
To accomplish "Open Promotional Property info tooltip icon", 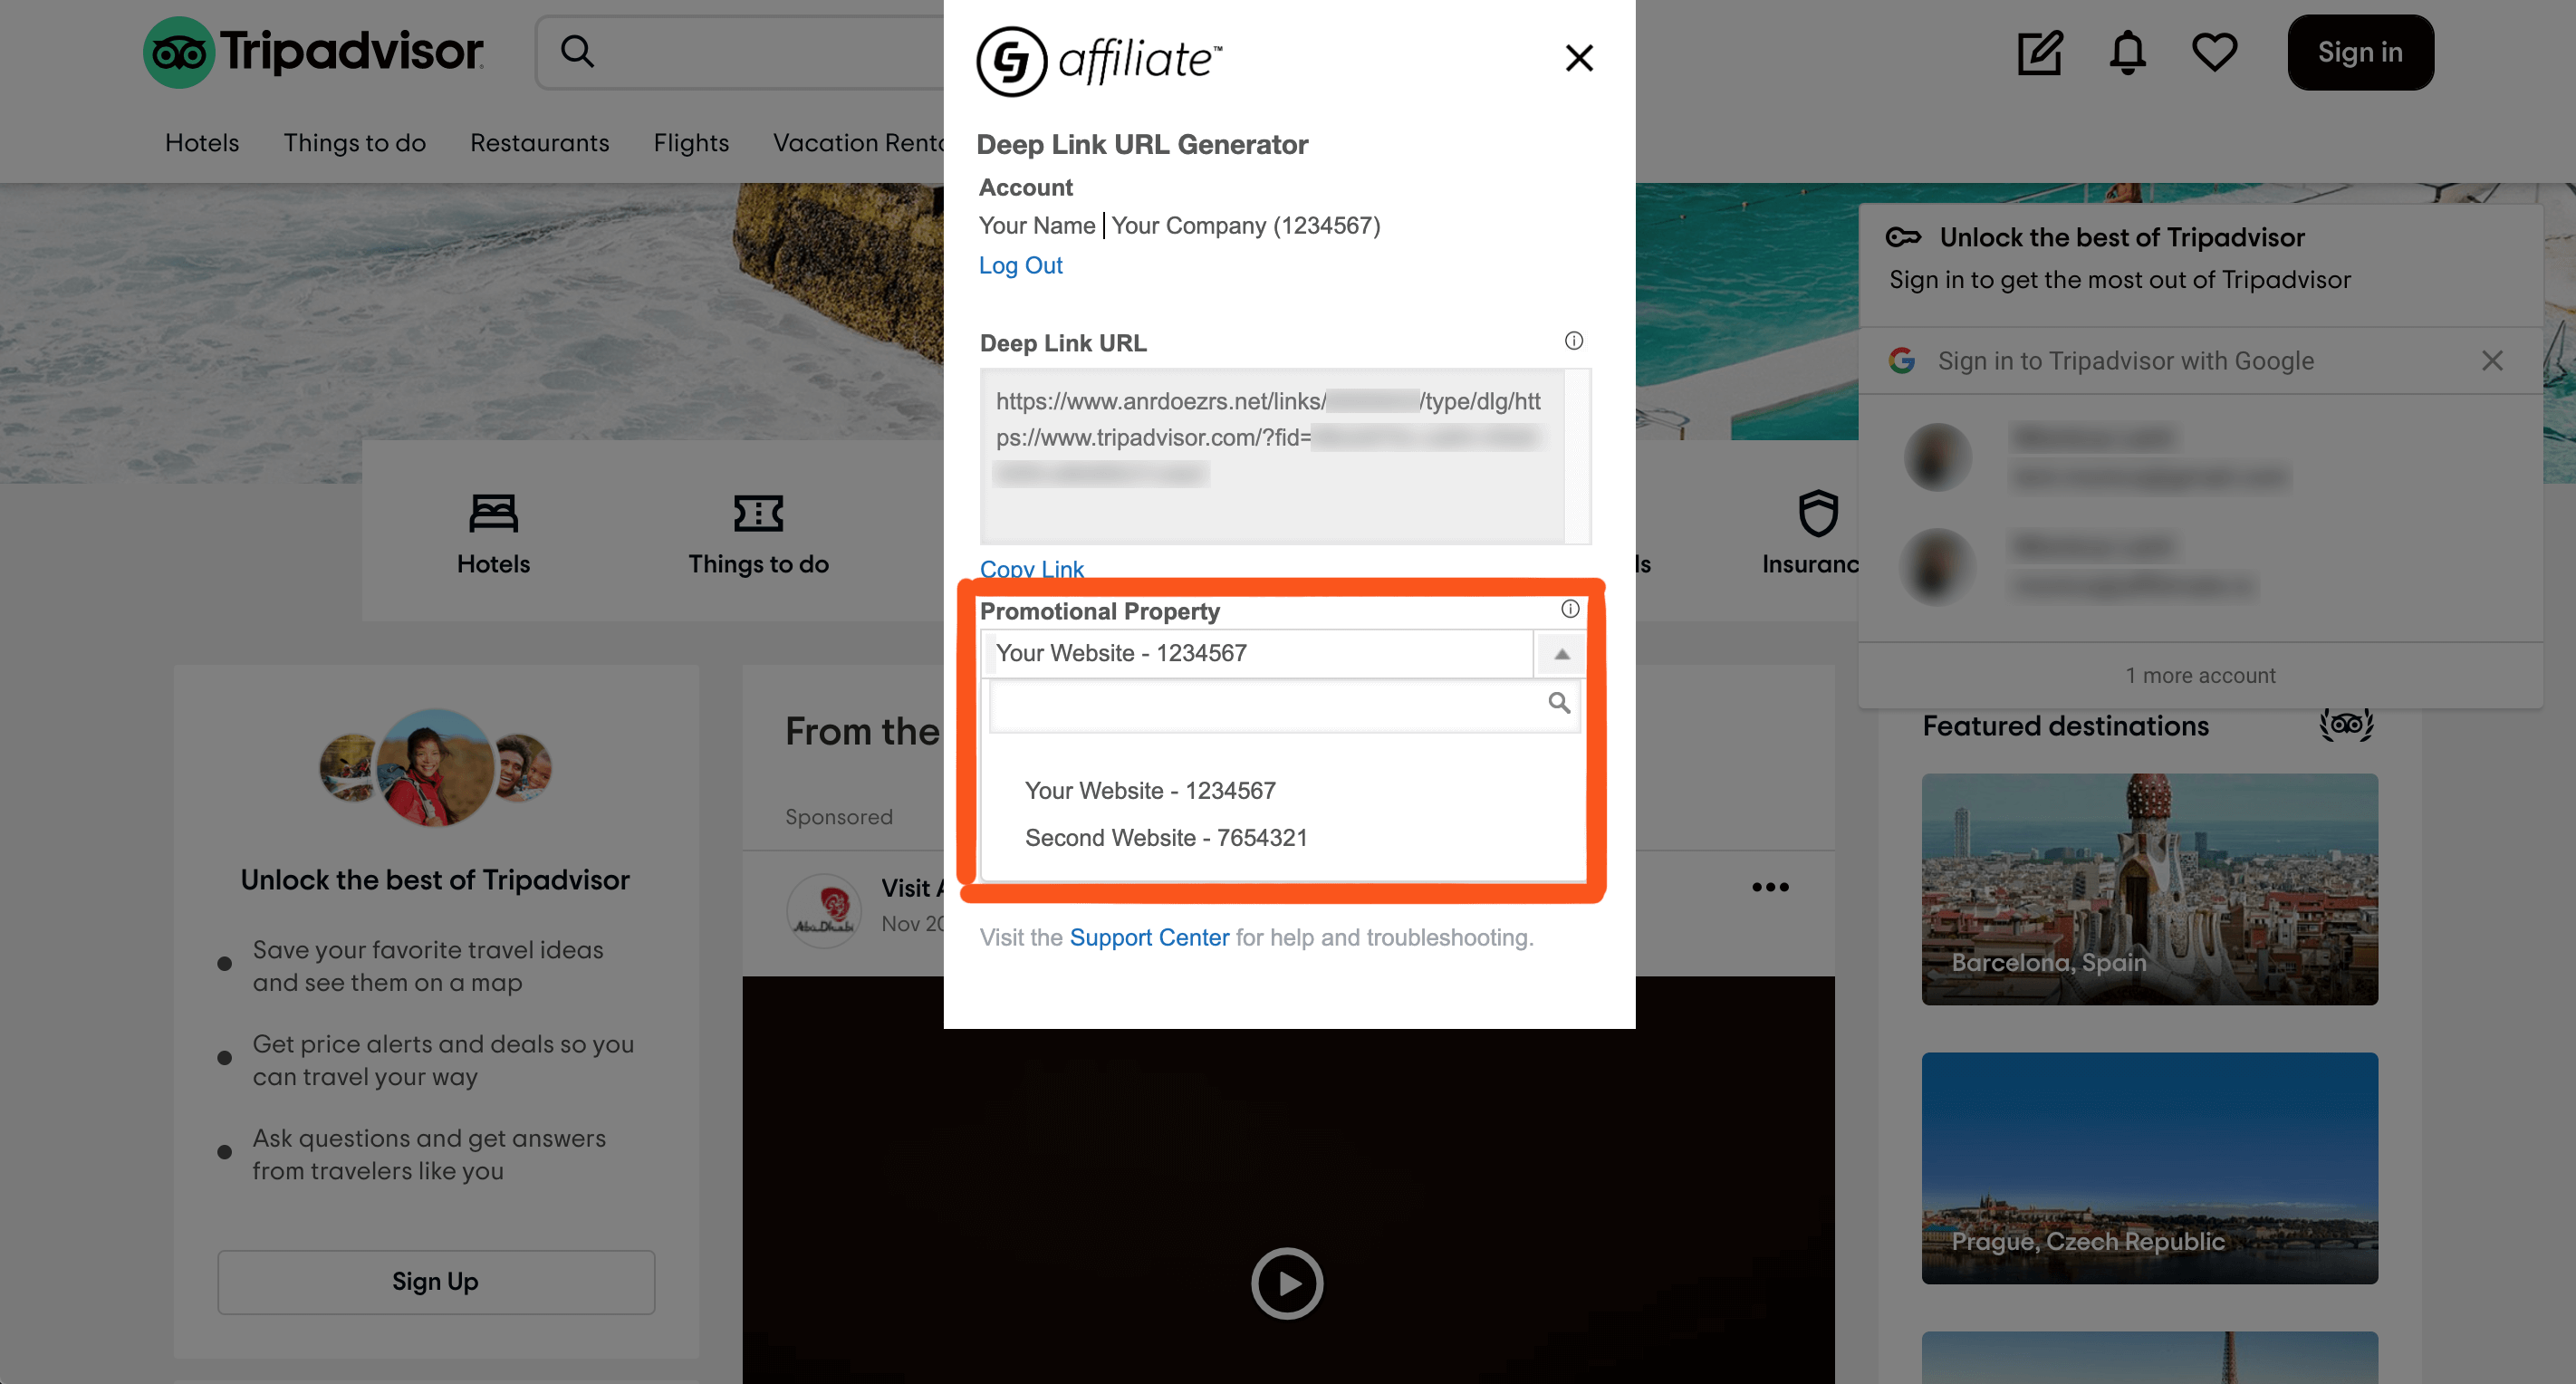I will (1570, 609).
